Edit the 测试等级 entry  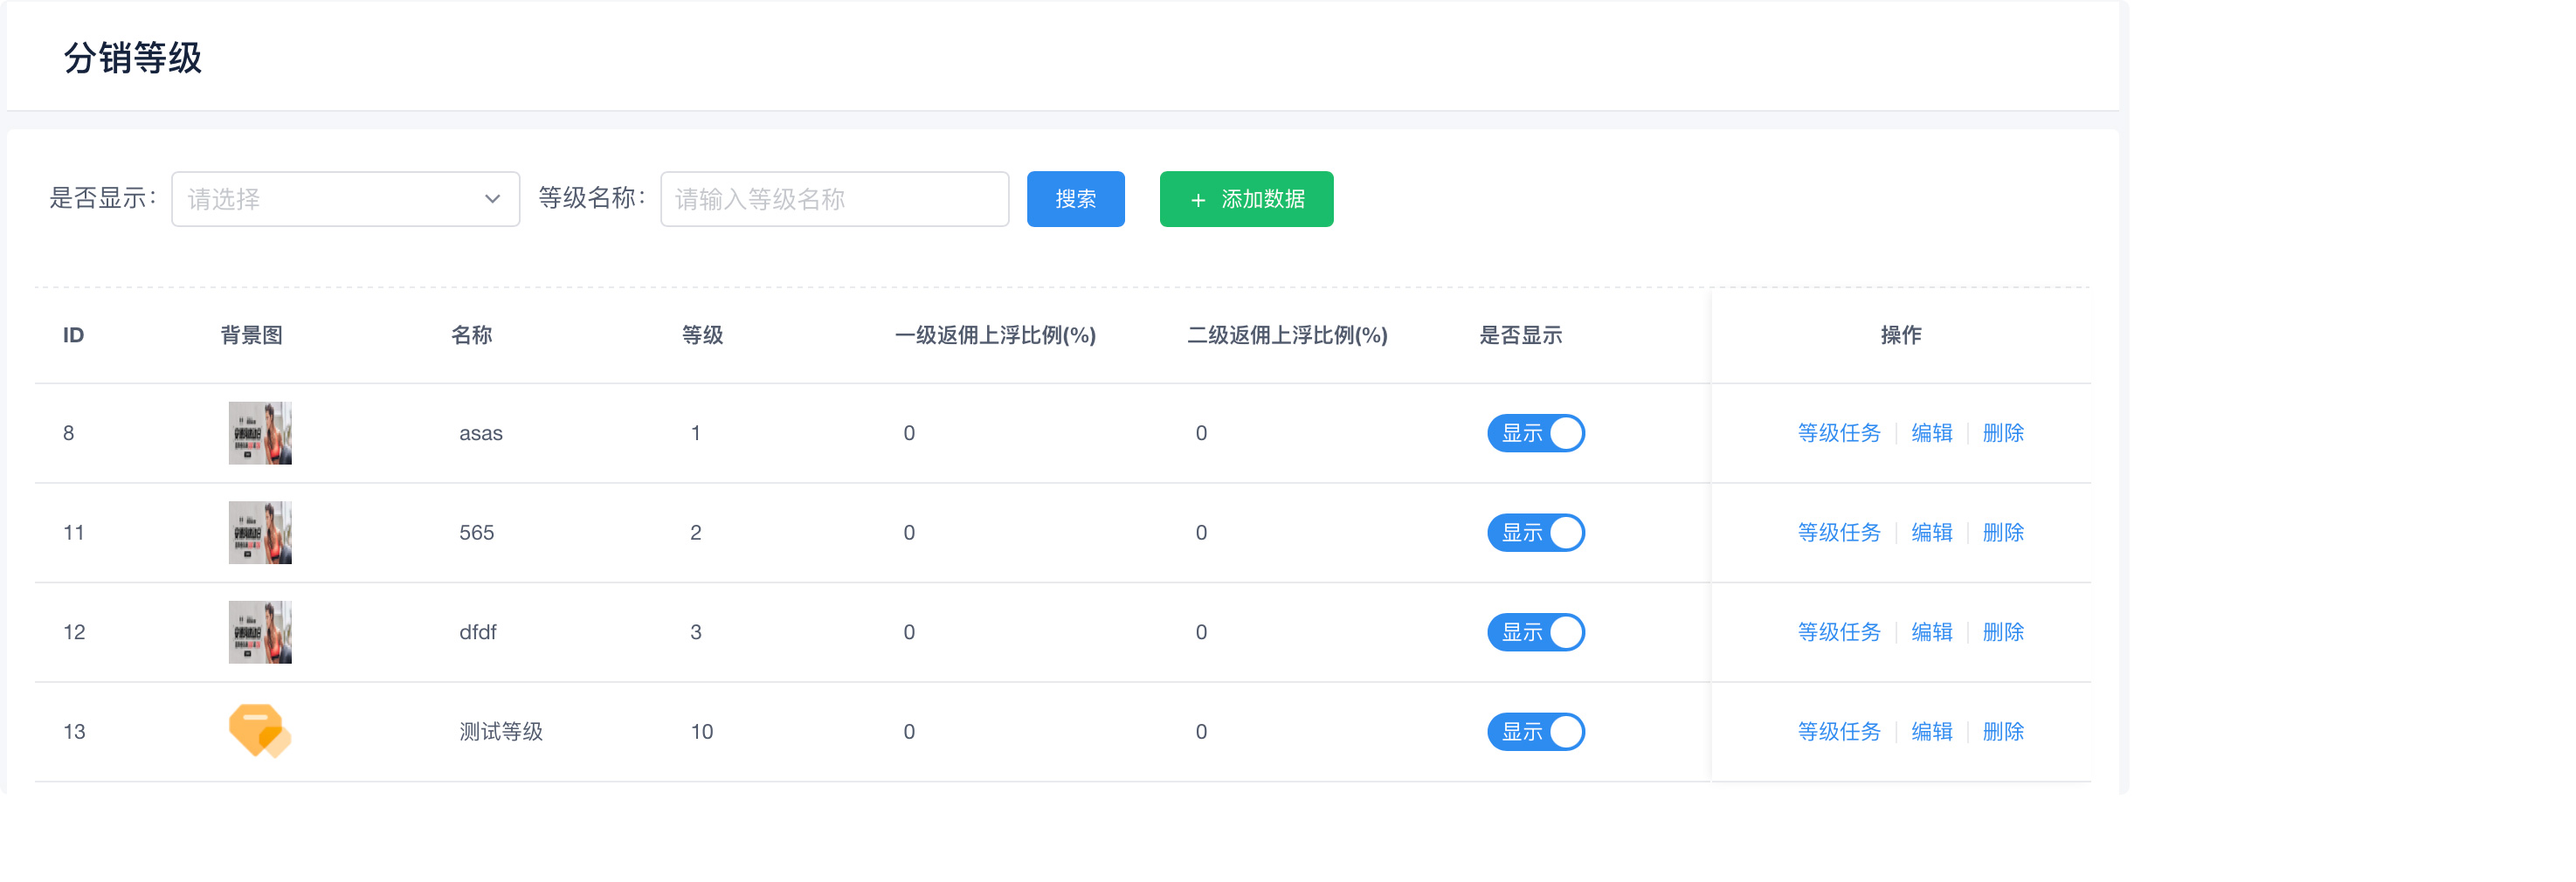tap(1931, 731)
